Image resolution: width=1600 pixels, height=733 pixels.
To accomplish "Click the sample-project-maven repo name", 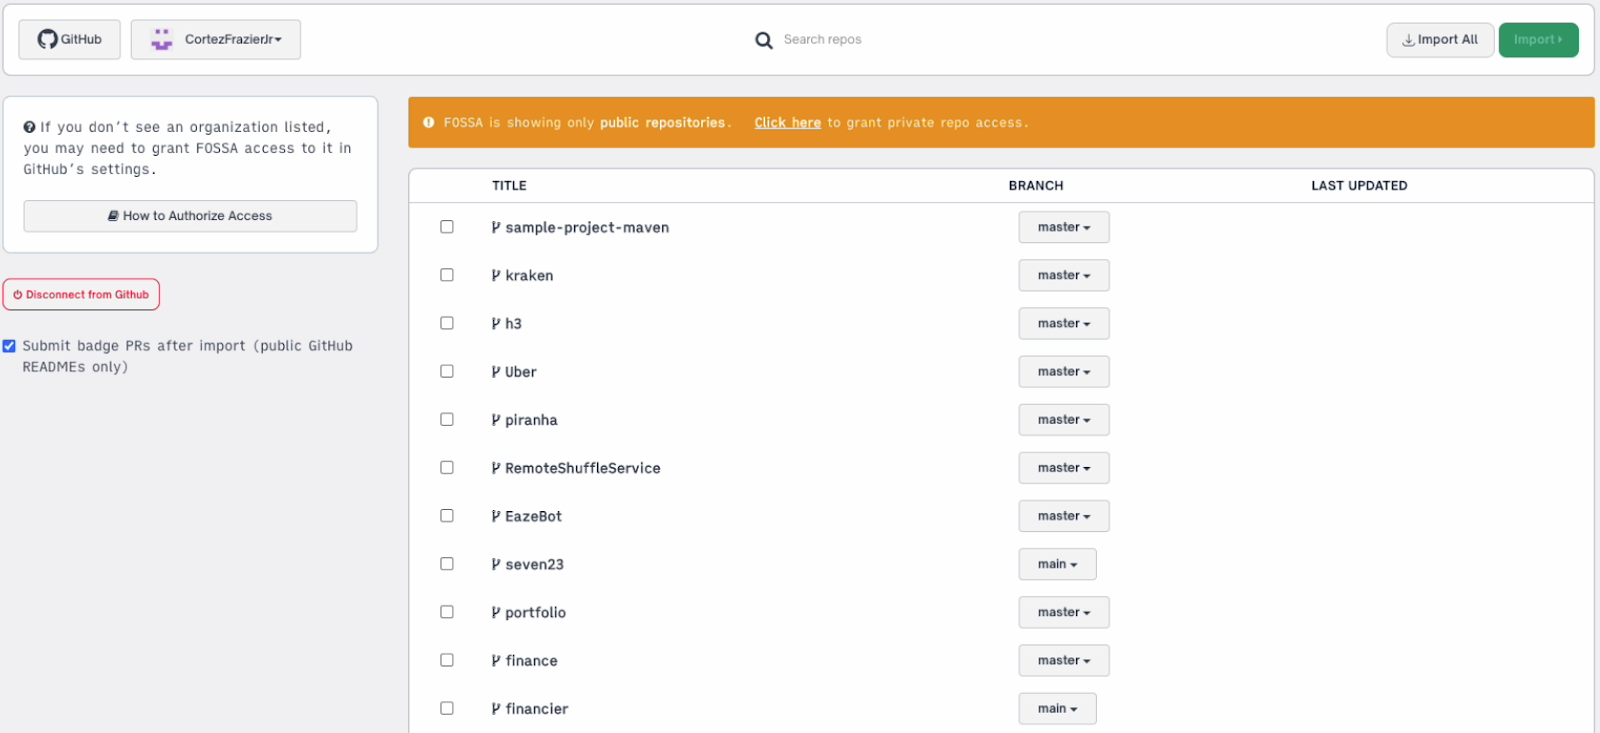I will [587, 227].
